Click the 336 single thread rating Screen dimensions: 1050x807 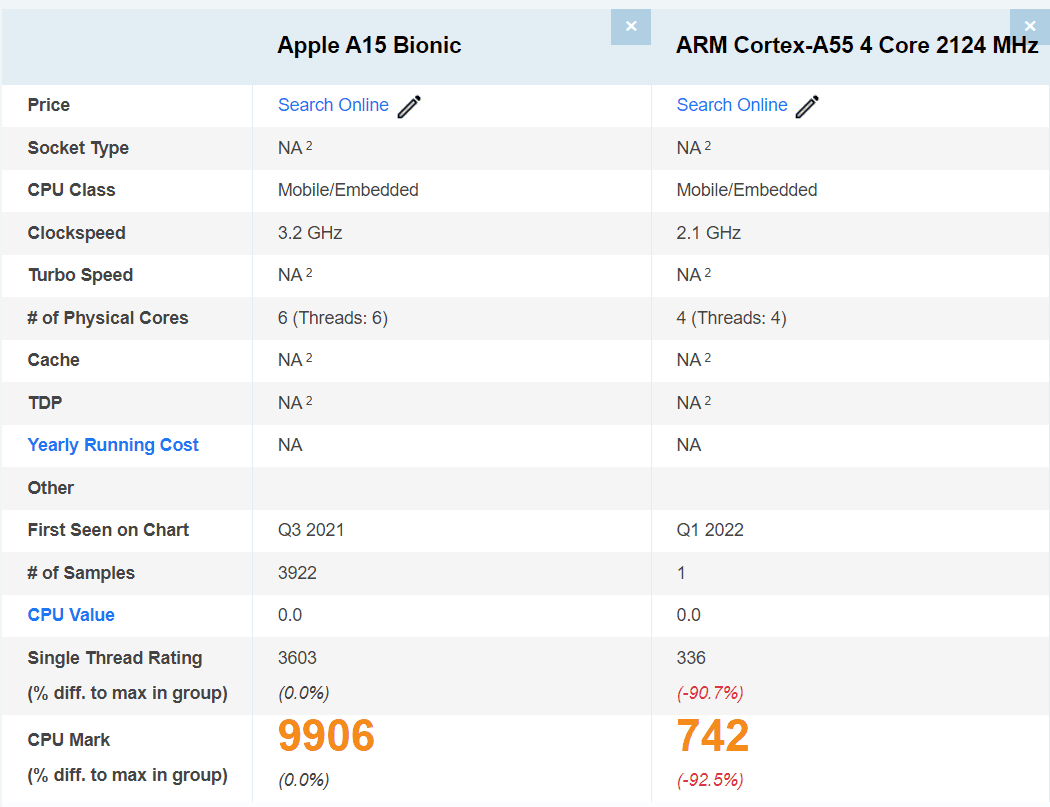point(690,658)
